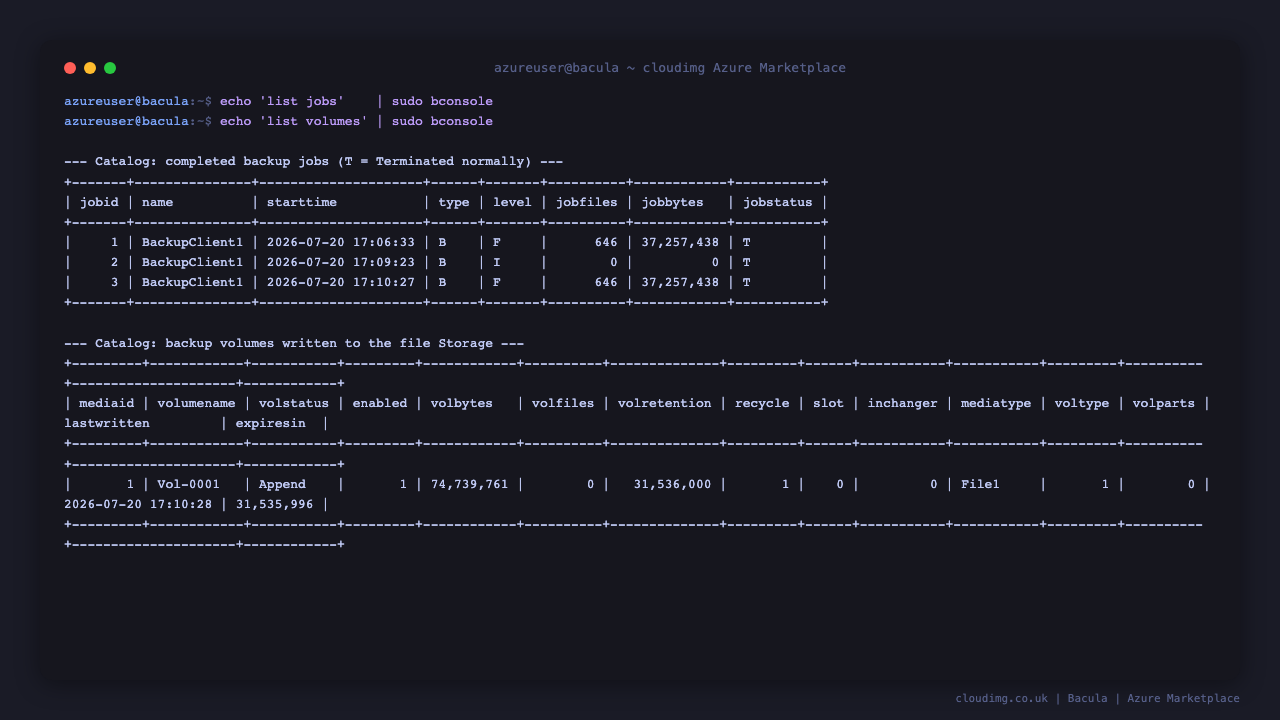
Task: Click the 'jobbytes' column header
Action: [x=672, y=203]
